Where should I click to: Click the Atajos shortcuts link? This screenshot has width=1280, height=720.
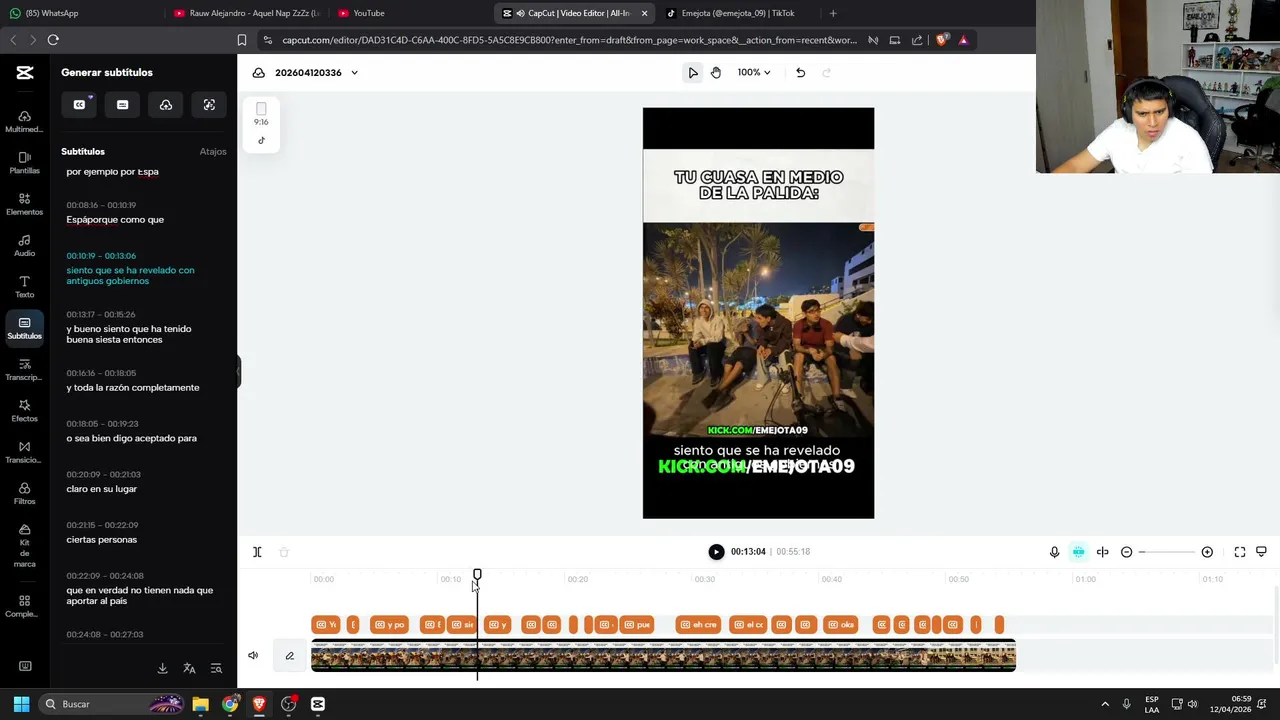click(213, 152)
